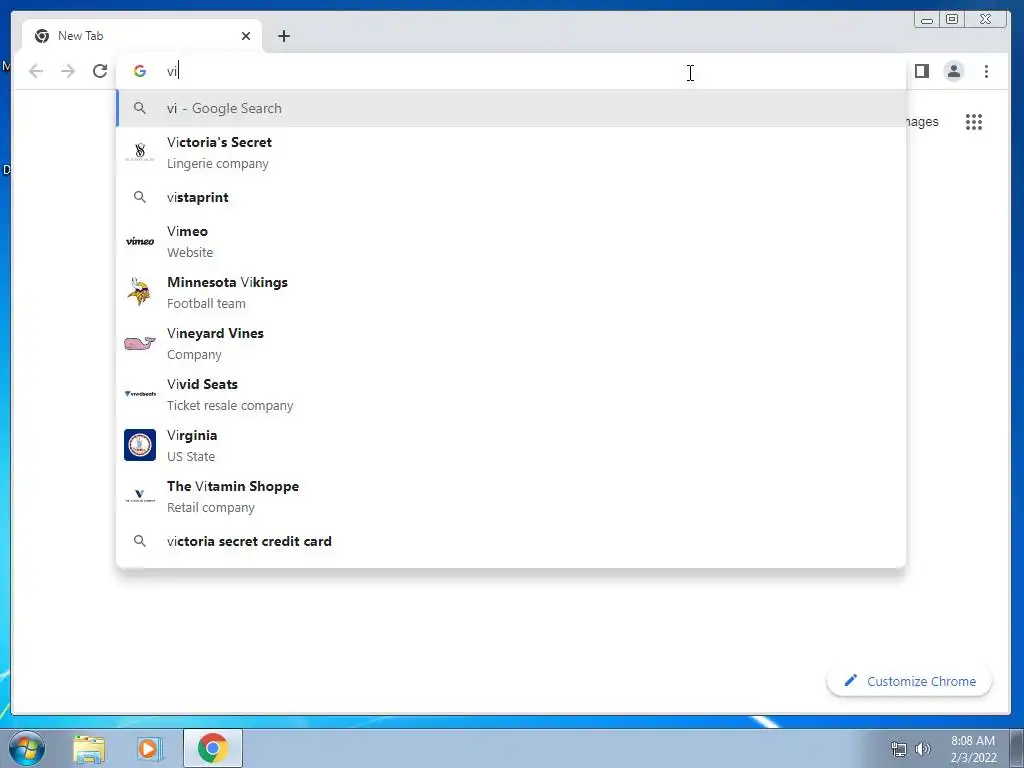Click the Chrome icon in the taskbar
Viewport: 1024px width, 768px height.
(213, 748)
